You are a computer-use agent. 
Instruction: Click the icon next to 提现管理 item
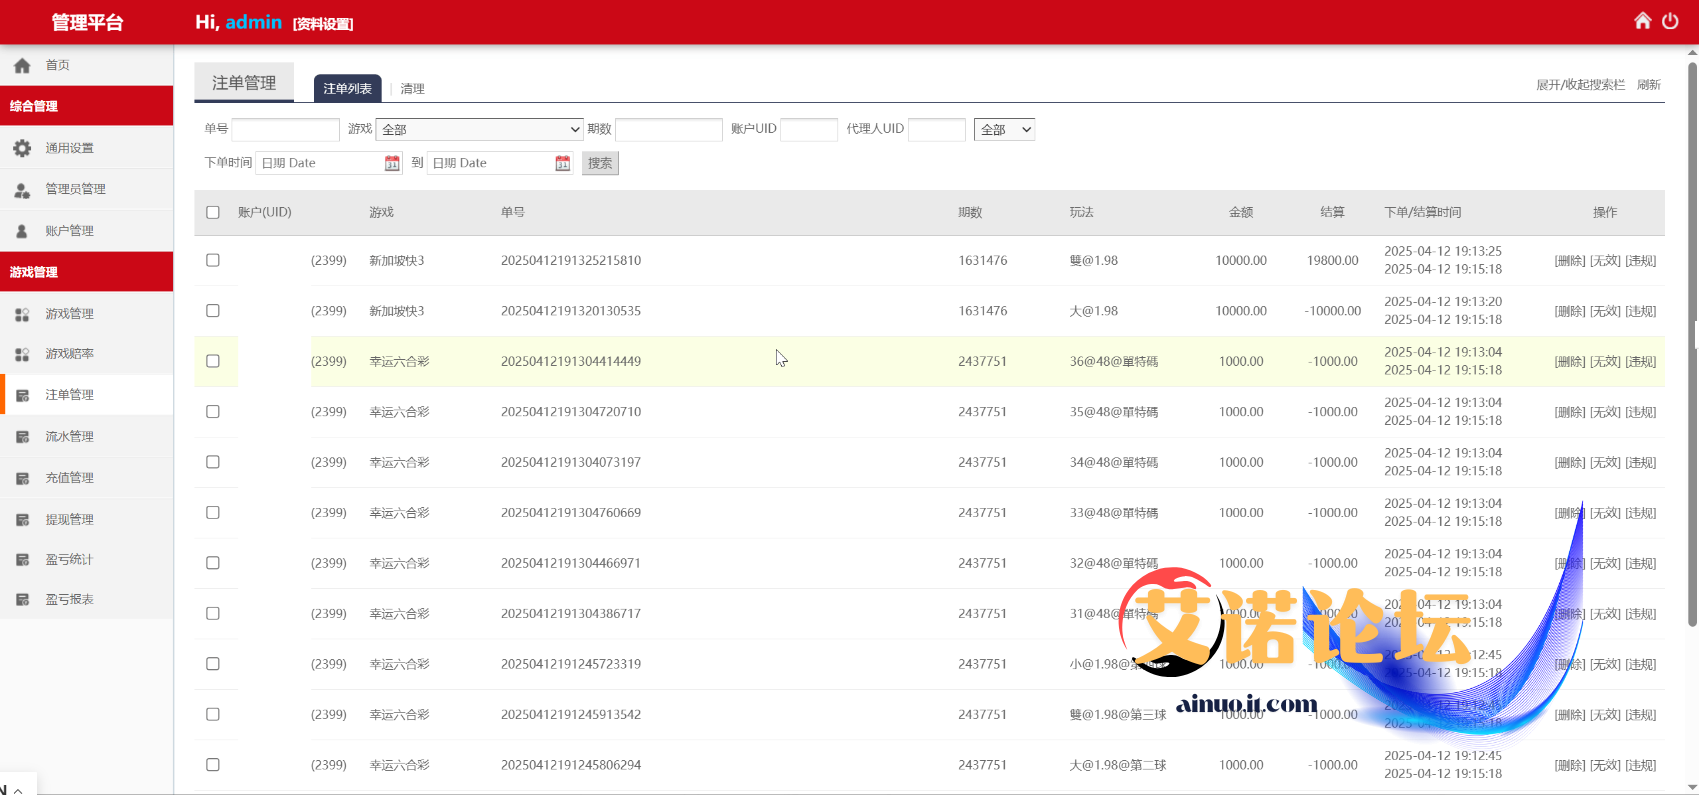pyautogui.click(x=22, y=520)
